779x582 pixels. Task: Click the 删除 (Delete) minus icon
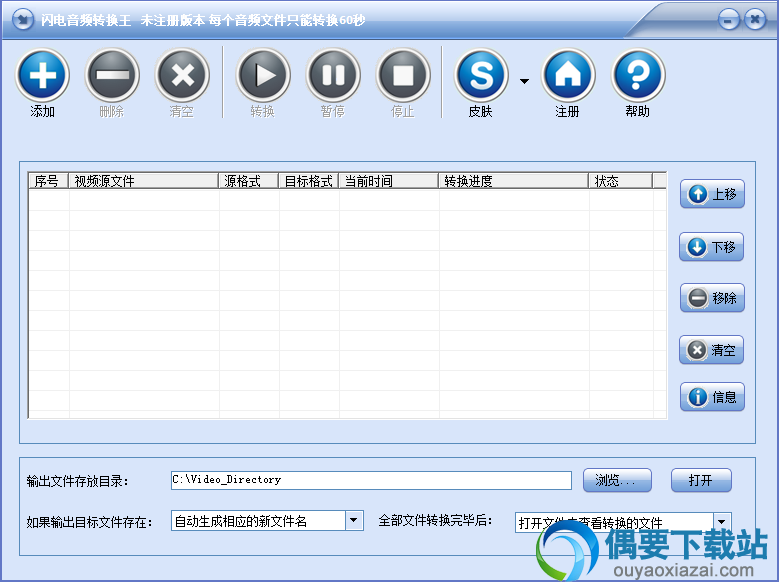click(x=112, y=76)
